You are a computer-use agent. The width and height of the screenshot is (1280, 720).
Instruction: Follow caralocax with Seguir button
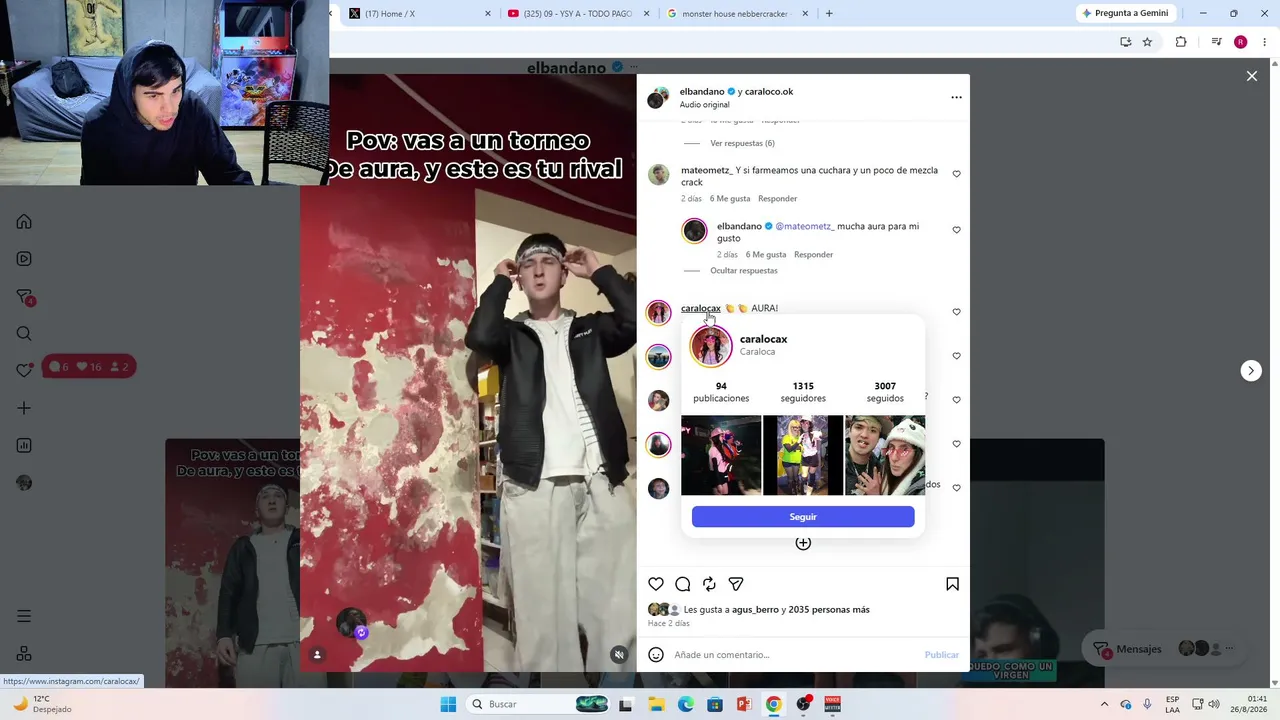click(803, 517)
